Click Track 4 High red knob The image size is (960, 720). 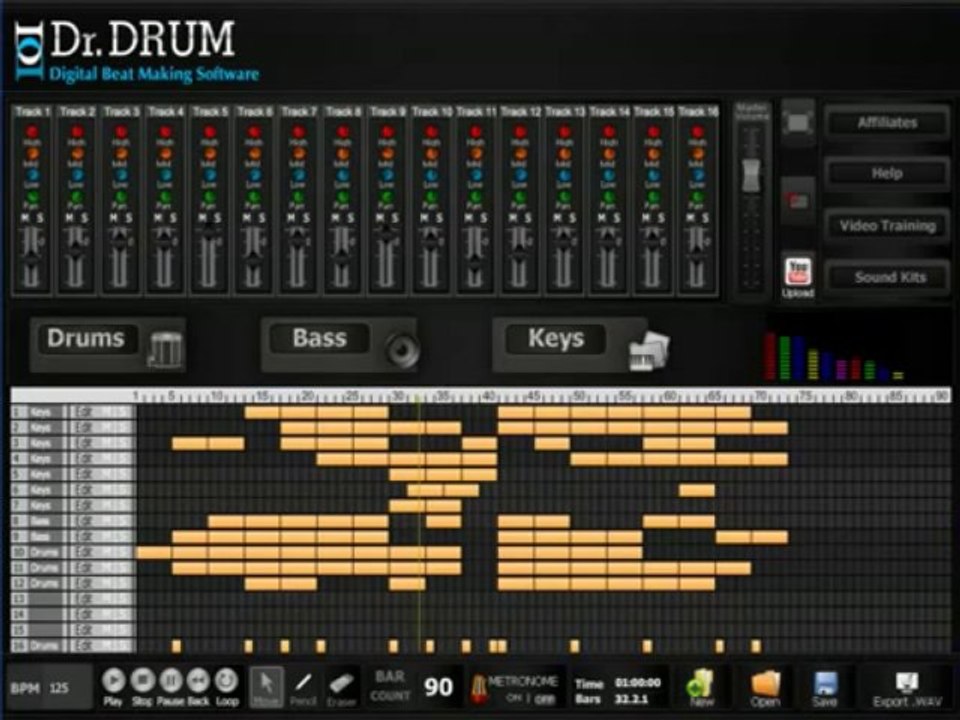pyautogui.click(x=165, y=132)
